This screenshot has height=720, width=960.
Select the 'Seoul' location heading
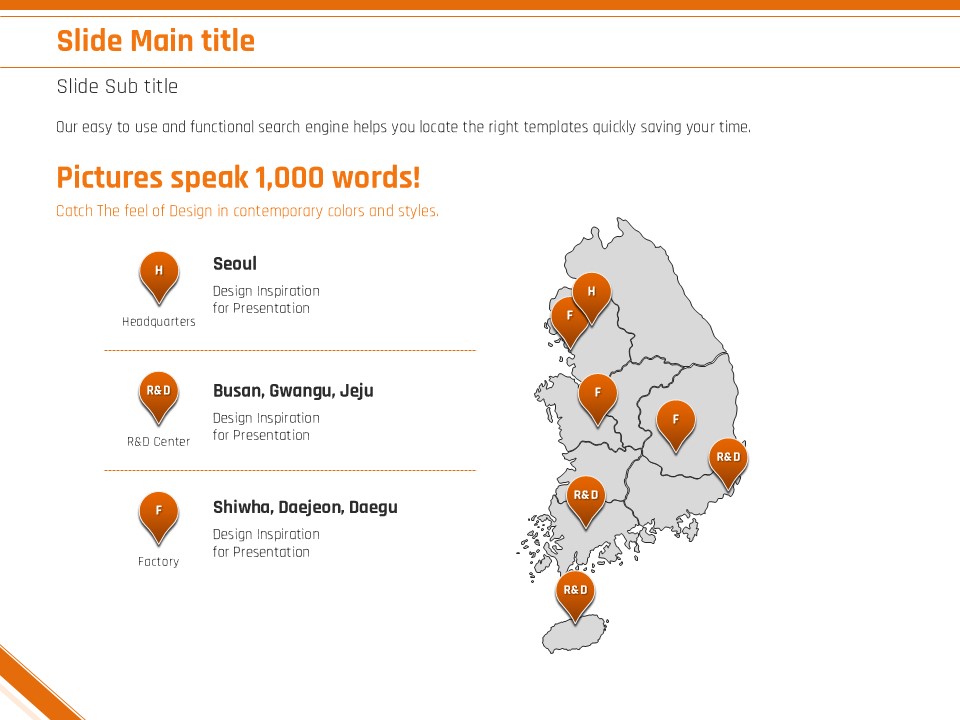click(235, 264)
